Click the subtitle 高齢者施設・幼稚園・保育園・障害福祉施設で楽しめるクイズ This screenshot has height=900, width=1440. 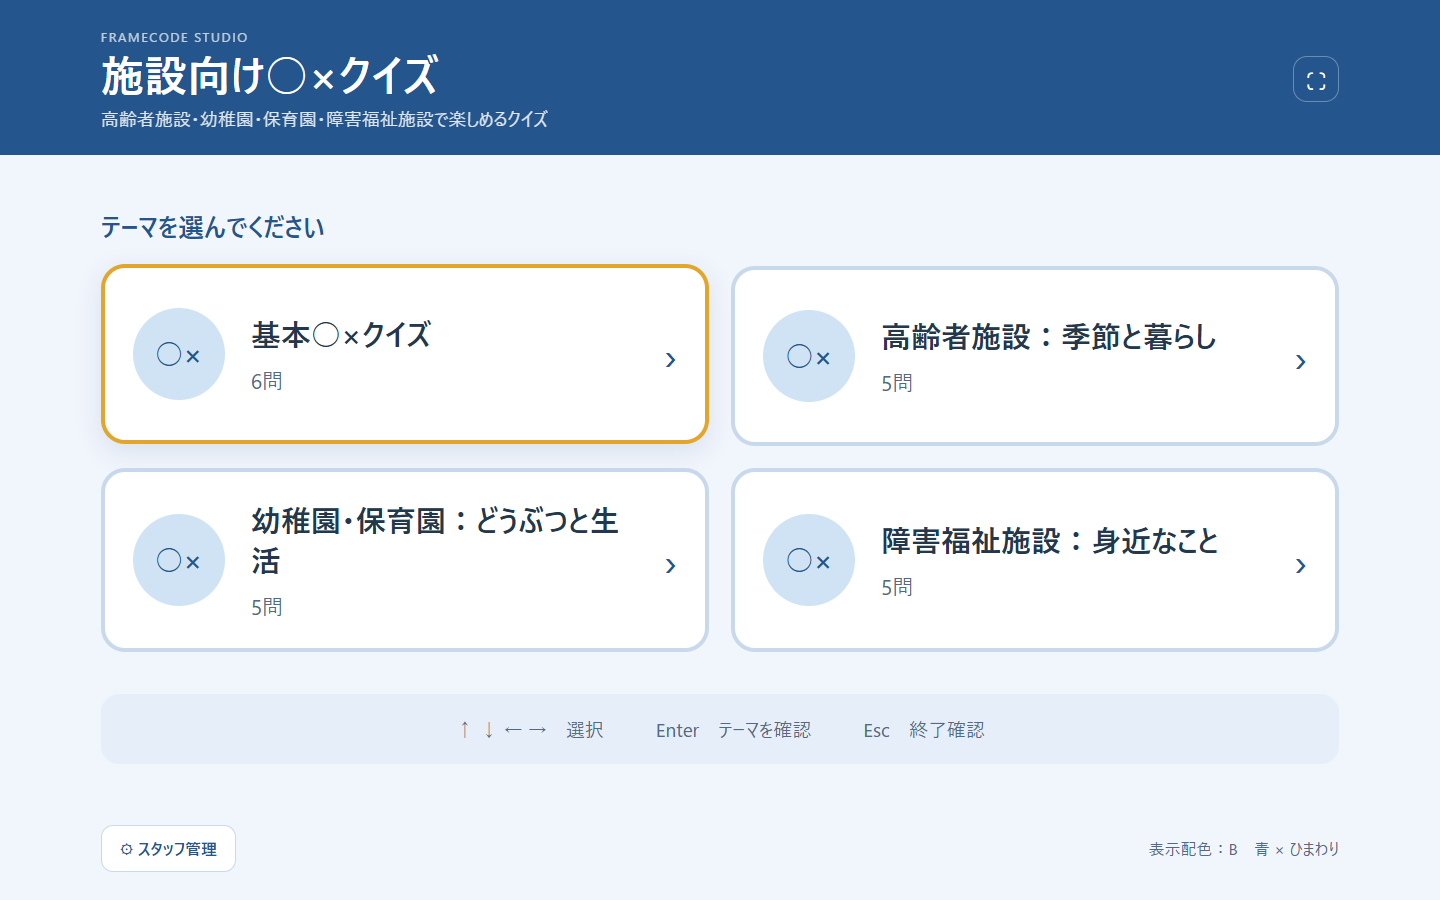coord(325,119)
